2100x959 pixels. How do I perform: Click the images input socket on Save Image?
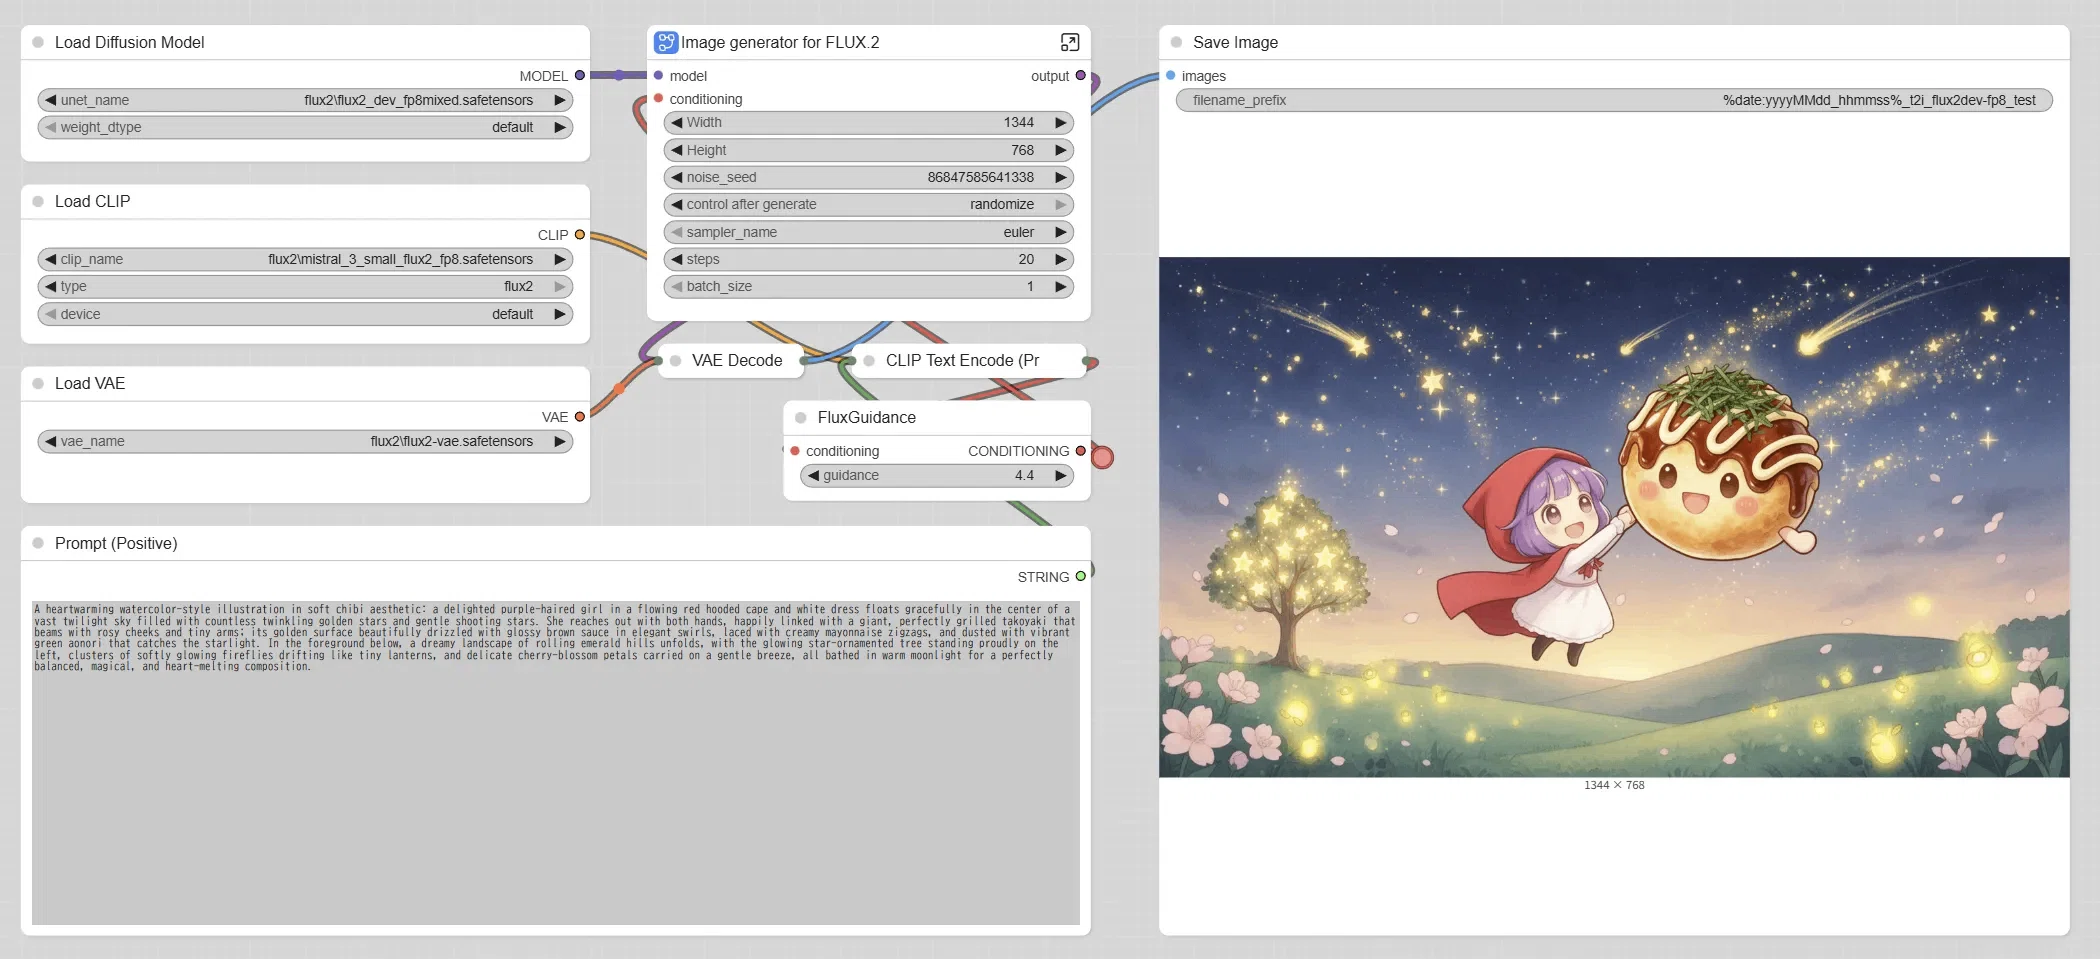(x=1171, y=75)
